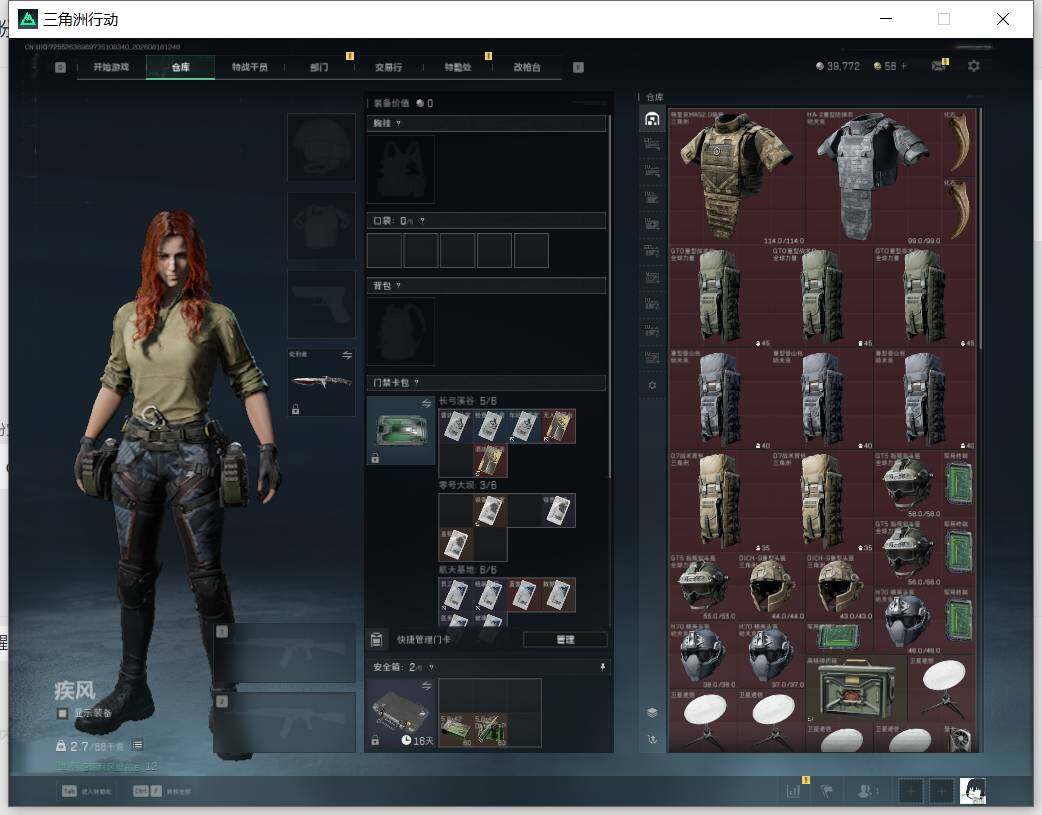This screenshot has width=1042, height=815.
Task: Toggle lock icon on the safe box
Action: point(375,741)
